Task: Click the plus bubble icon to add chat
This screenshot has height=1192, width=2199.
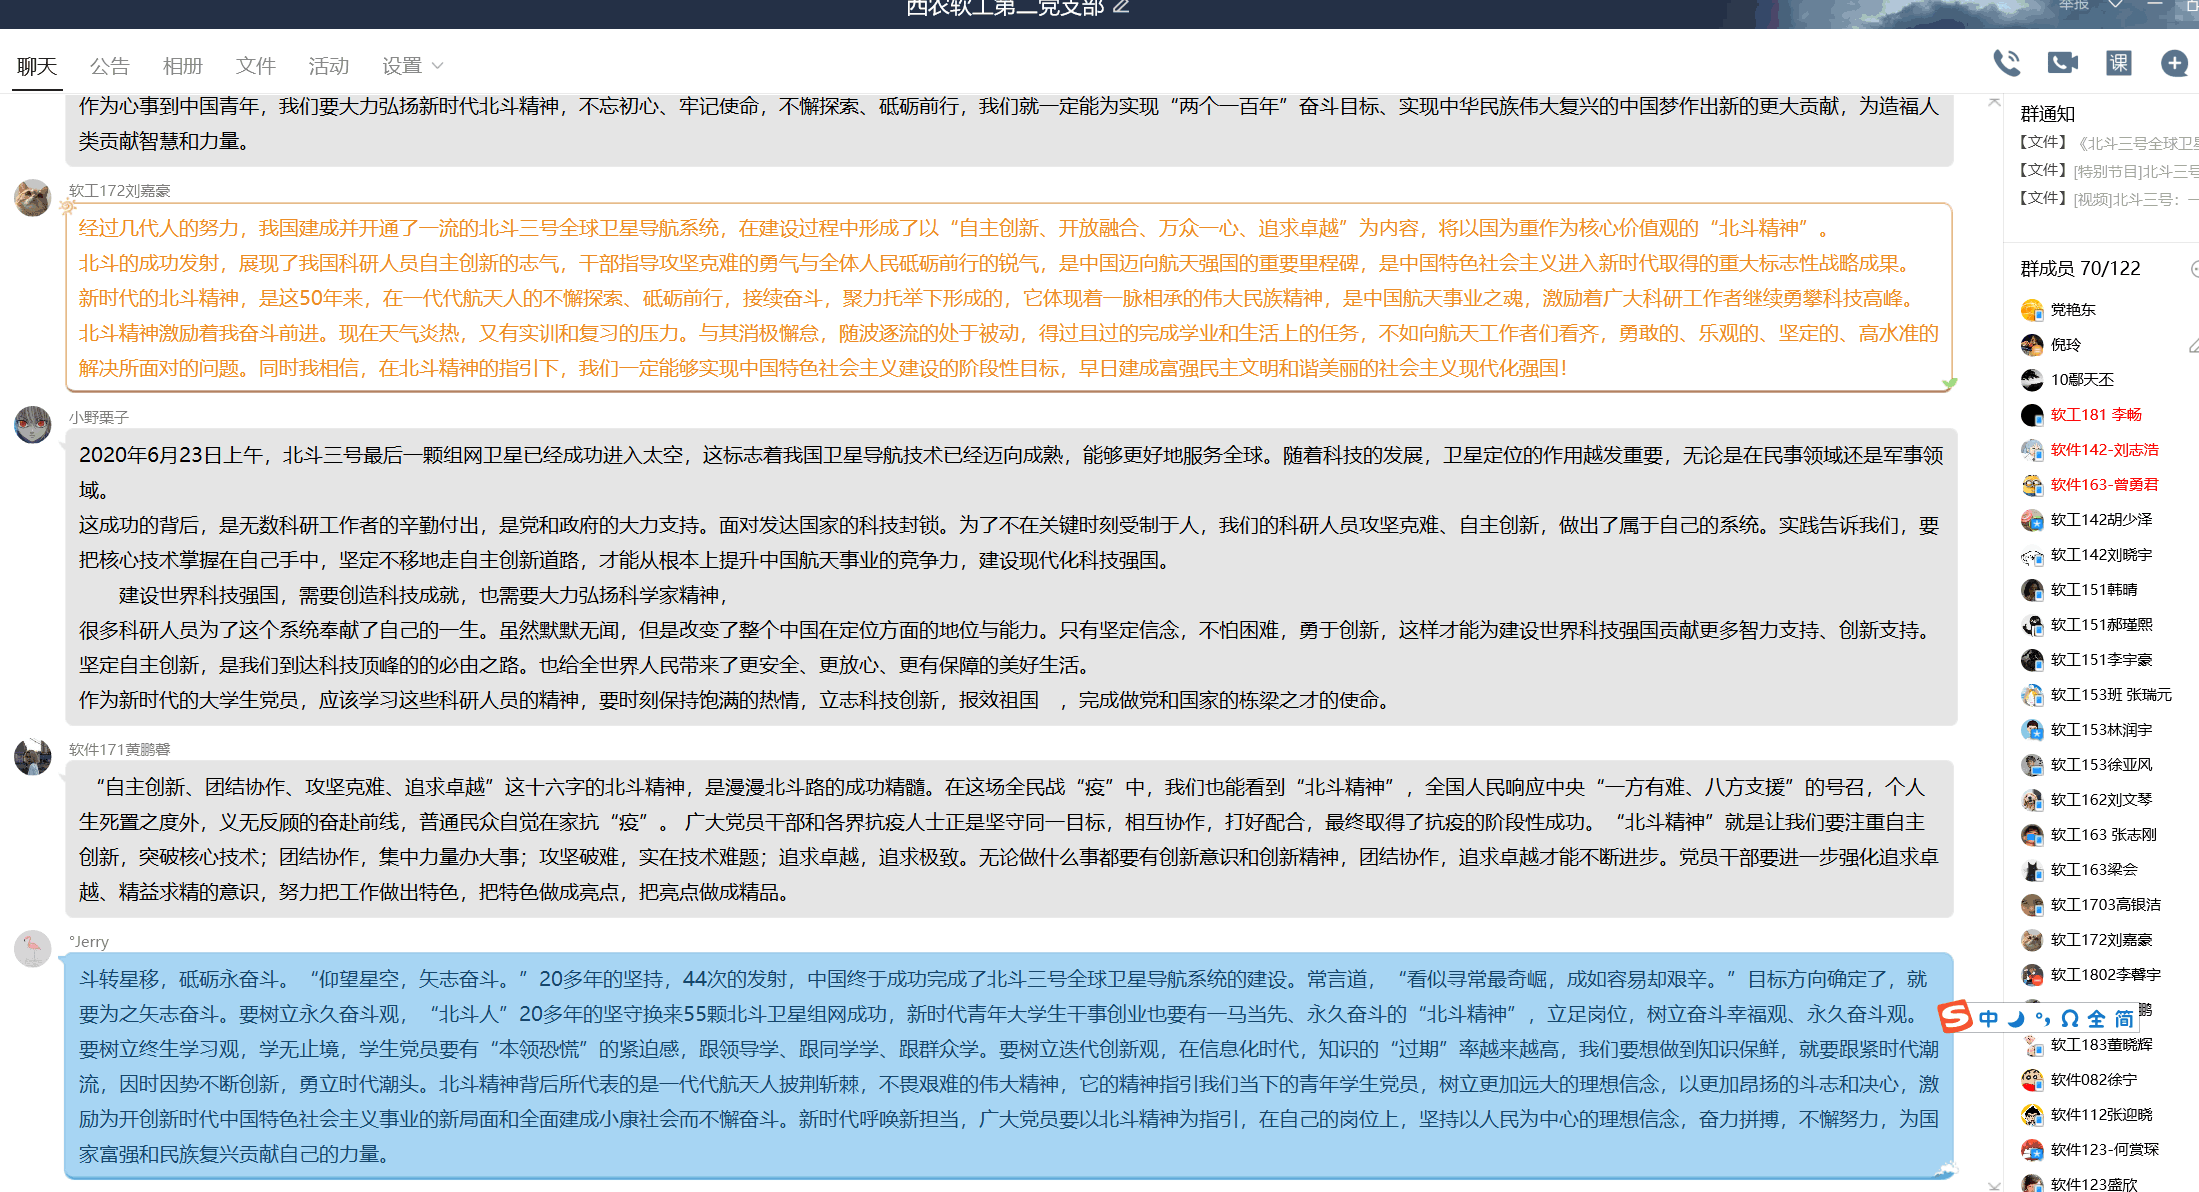Action: point(2175,63)
